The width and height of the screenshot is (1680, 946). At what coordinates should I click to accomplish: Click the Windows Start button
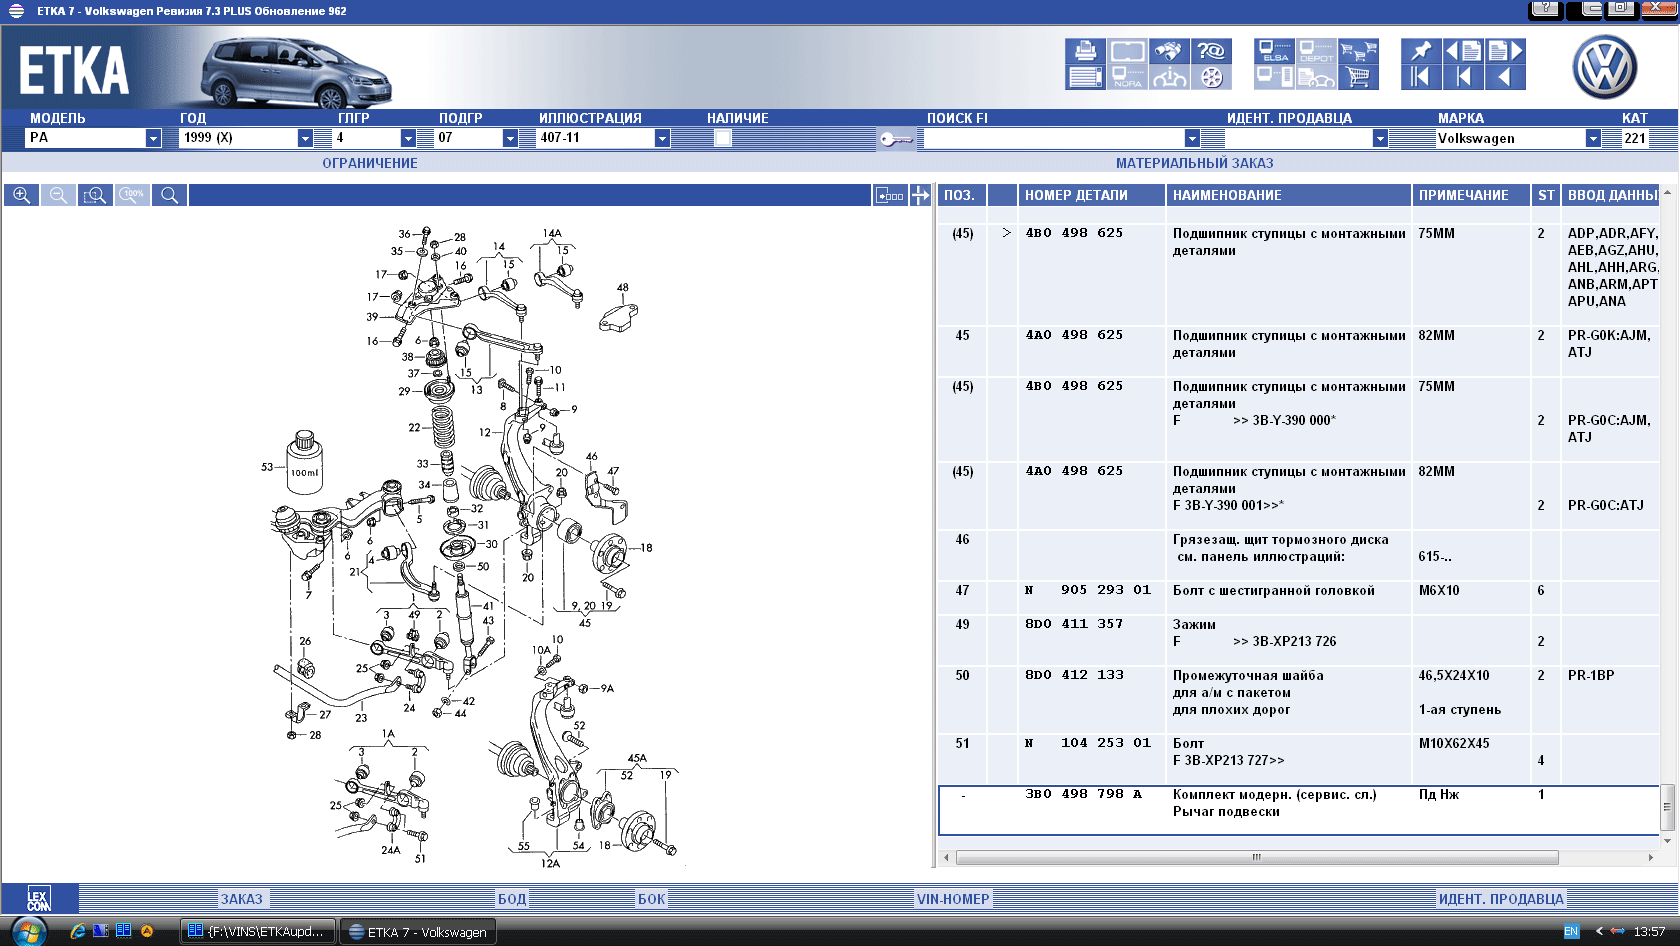point(28,931)
